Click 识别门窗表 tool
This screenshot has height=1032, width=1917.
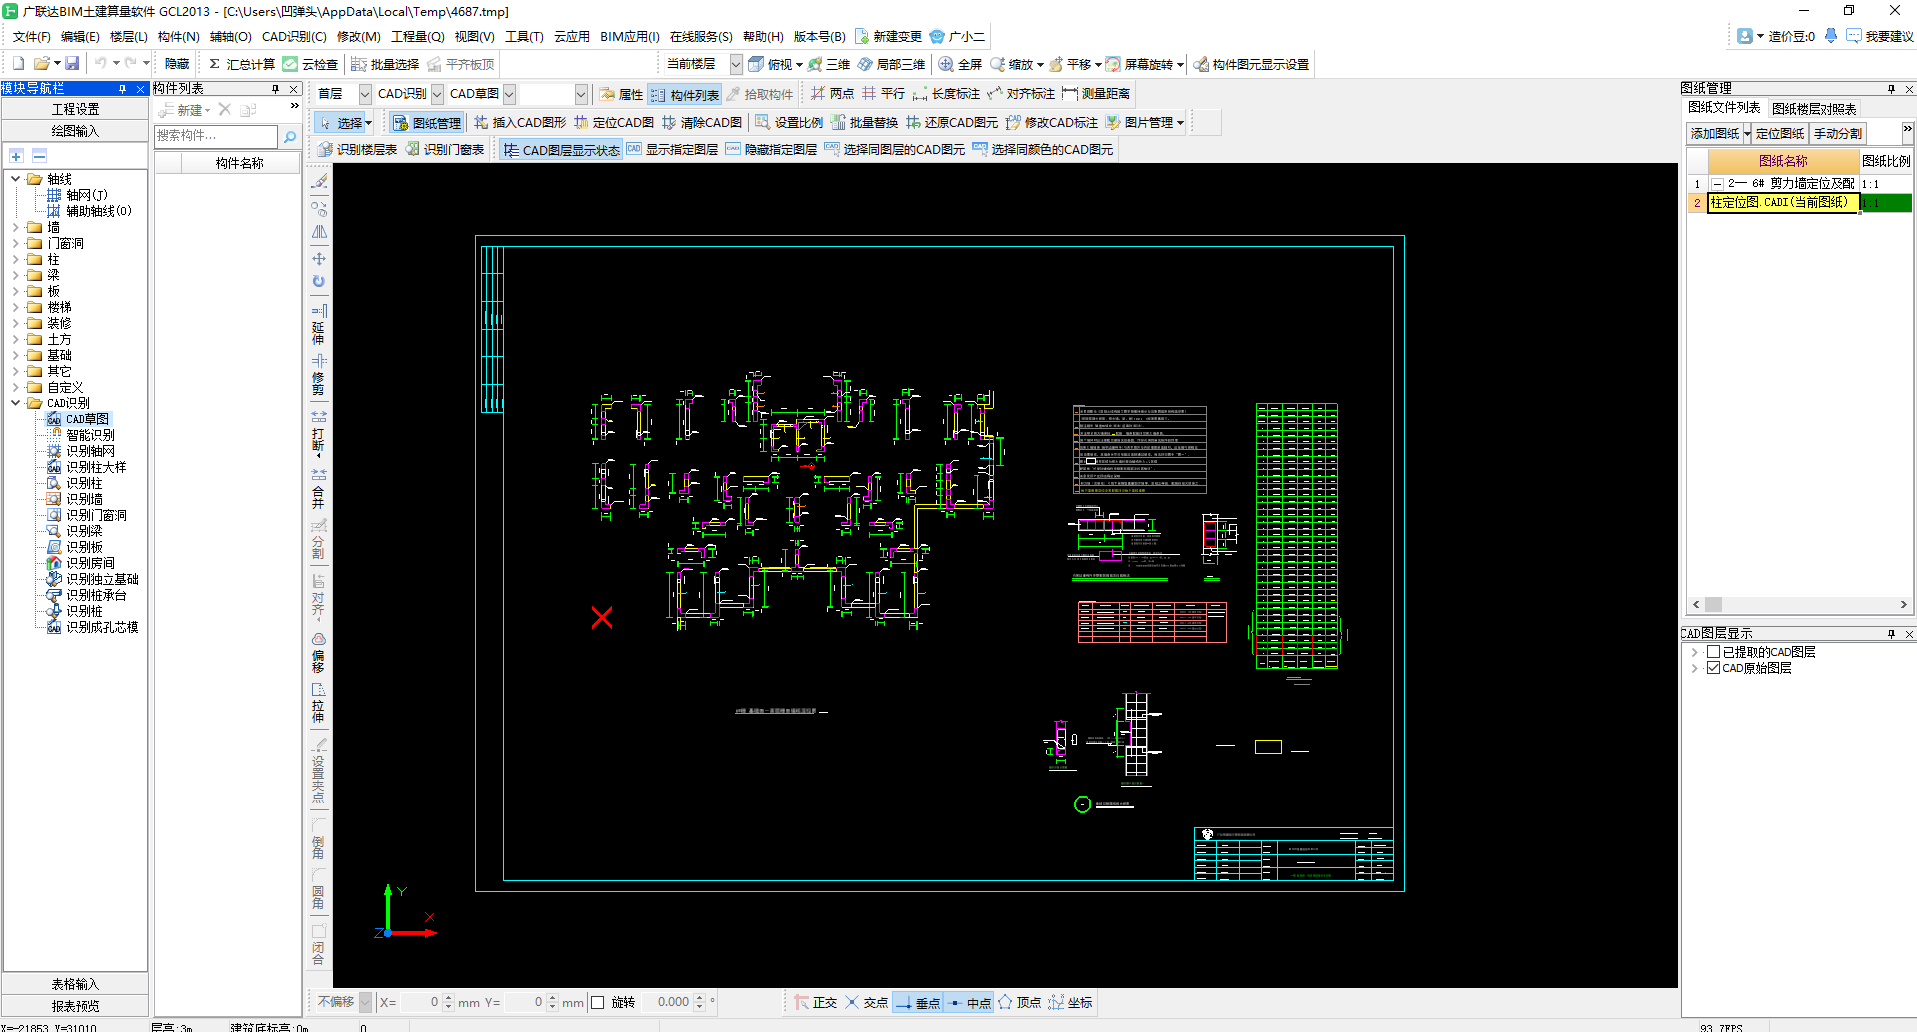pos(445,150)
